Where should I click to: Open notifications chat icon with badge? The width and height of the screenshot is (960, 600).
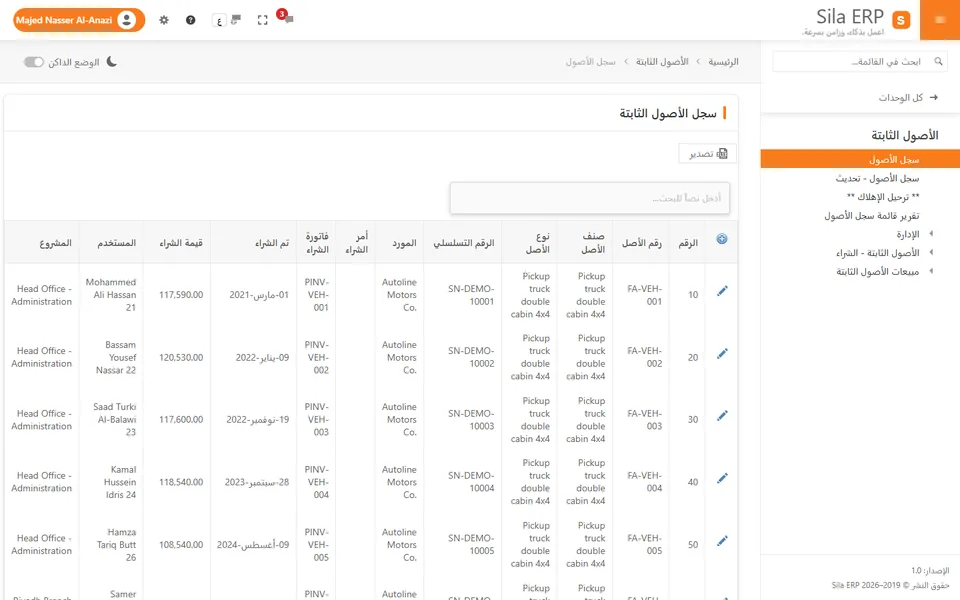coord(286,17)
